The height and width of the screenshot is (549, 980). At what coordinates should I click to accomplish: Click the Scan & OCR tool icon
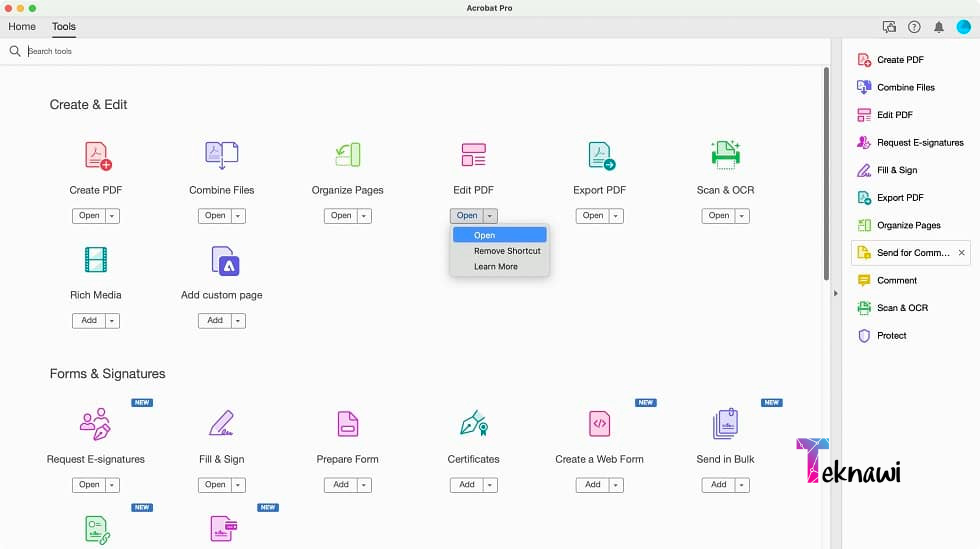[x=725, y=155]
